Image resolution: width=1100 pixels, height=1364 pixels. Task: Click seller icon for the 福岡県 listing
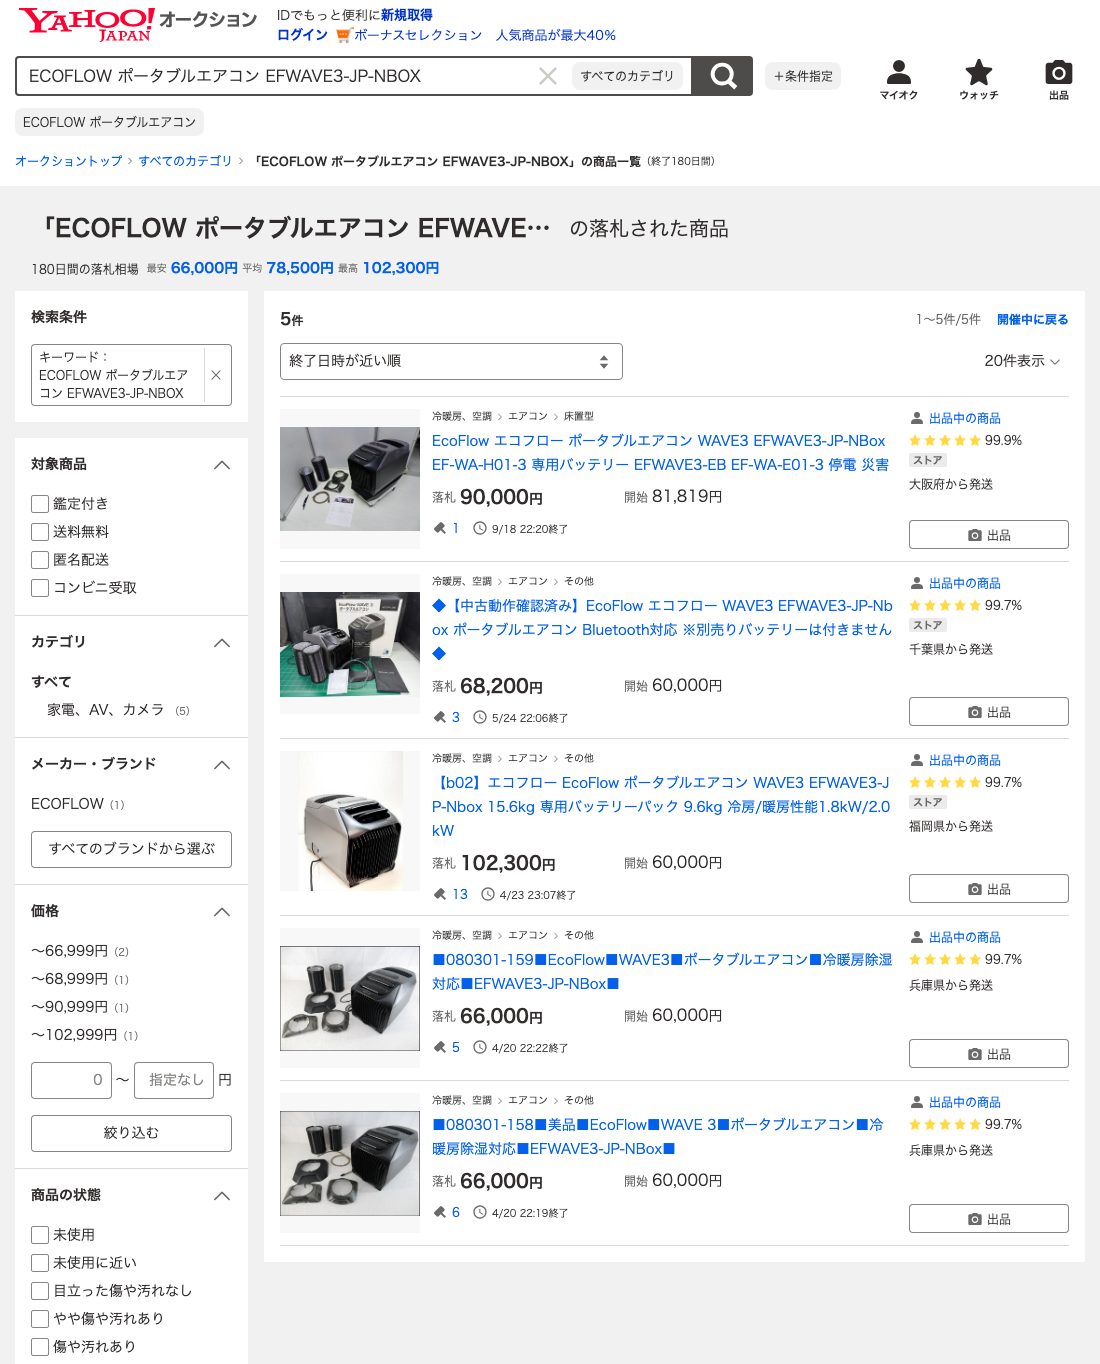click(x=916, y=760)
